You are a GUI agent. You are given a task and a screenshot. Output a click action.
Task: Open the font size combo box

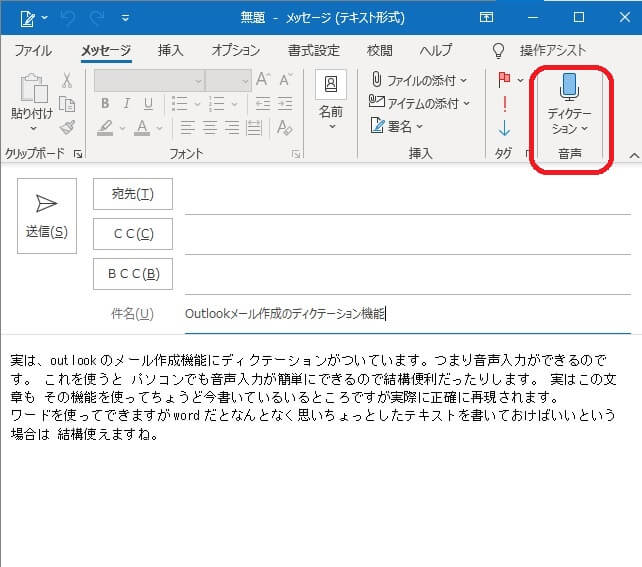pos(228,80)
